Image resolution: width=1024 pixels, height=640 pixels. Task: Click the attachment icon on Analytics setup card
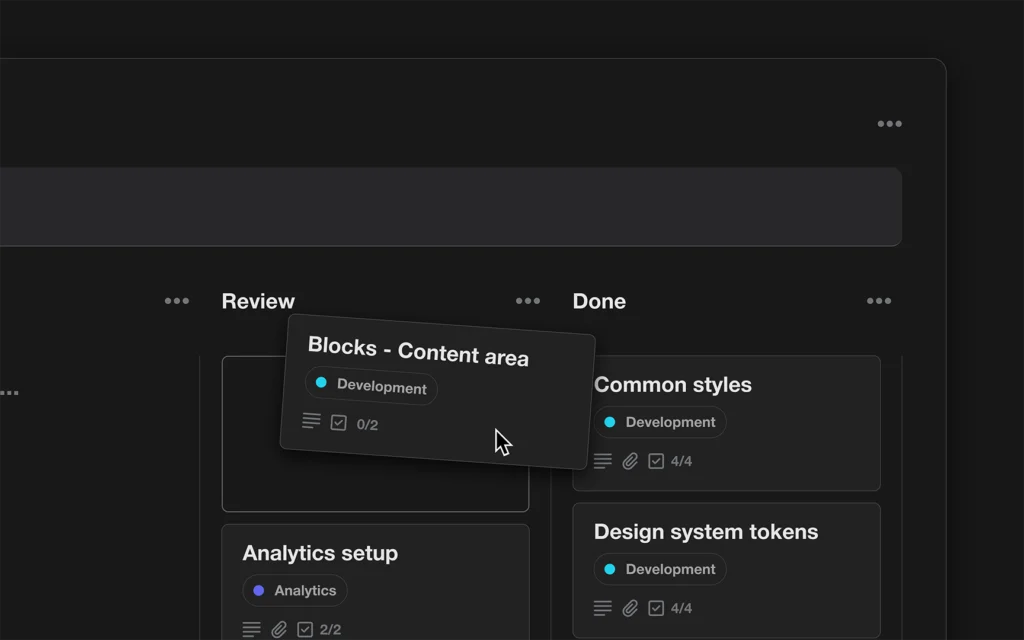pos(279,629)
